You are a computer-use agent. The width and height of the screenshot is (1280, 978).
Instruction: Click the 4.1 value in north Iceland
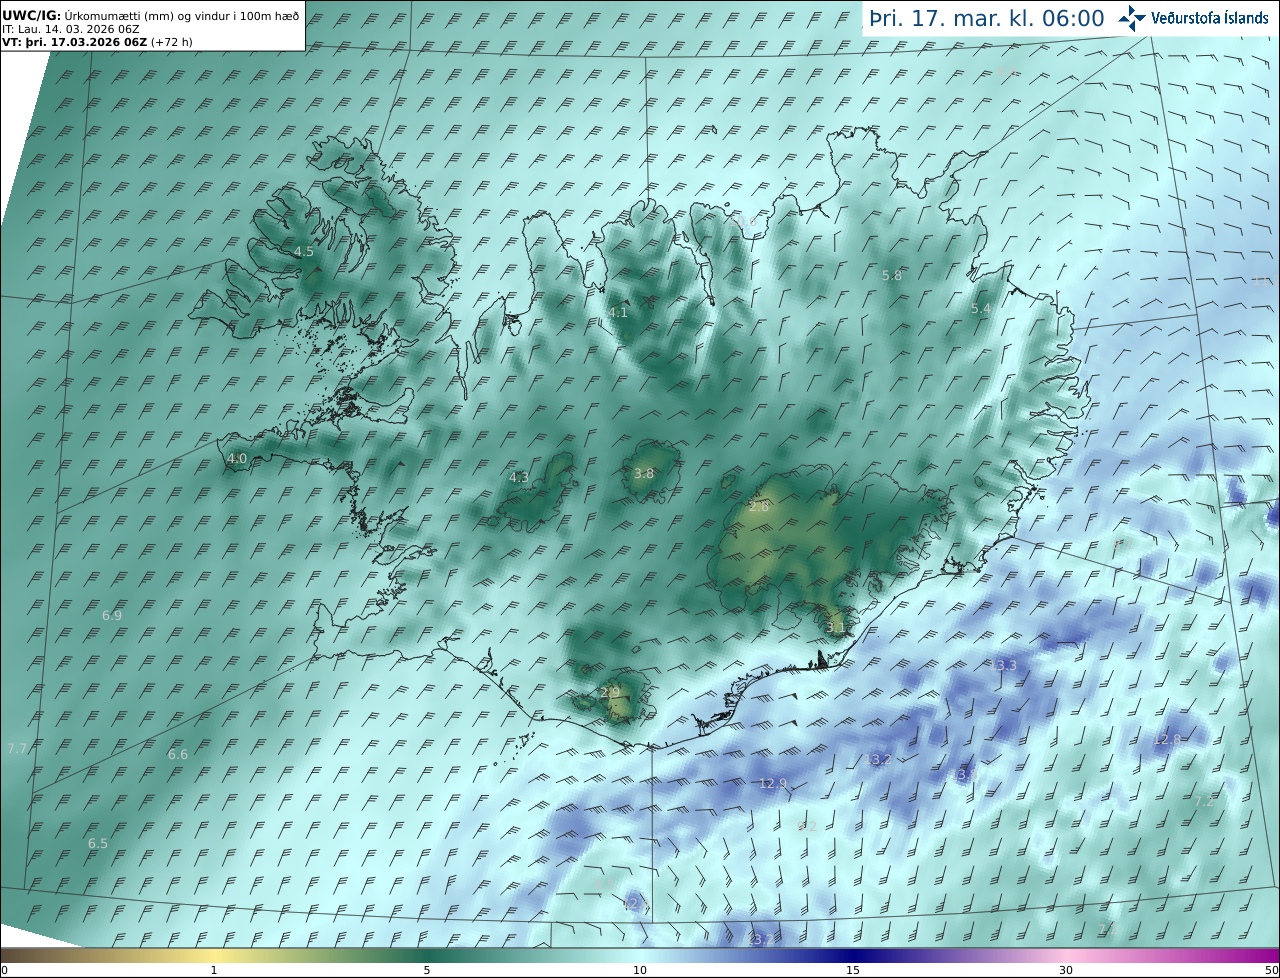(618, 313)
